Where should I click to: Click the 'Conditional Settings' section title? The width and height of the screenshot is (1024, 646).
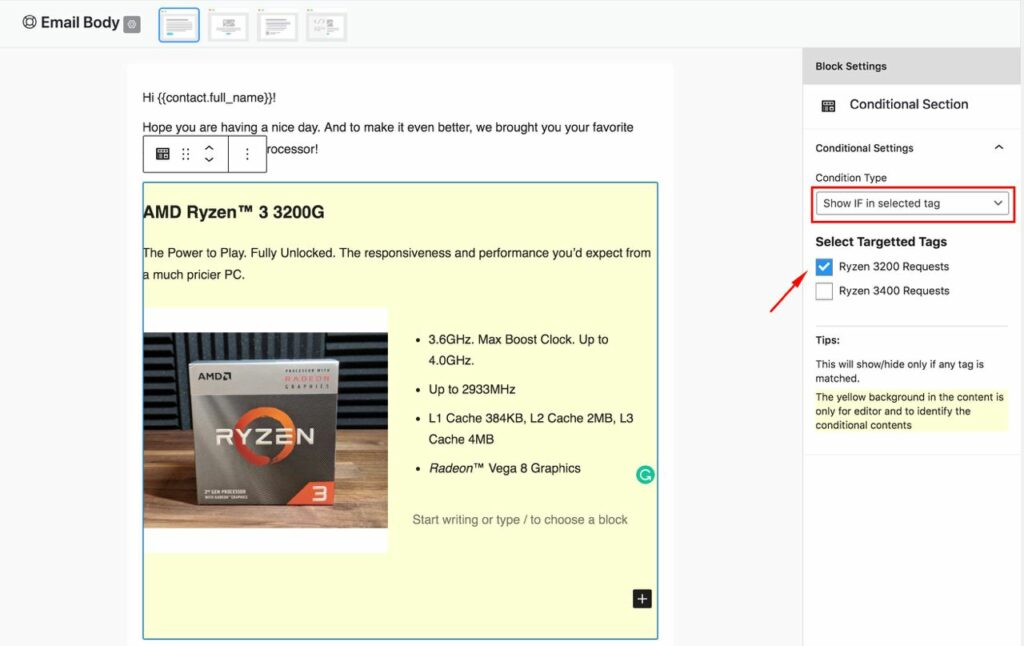click(x=864, y=148)
